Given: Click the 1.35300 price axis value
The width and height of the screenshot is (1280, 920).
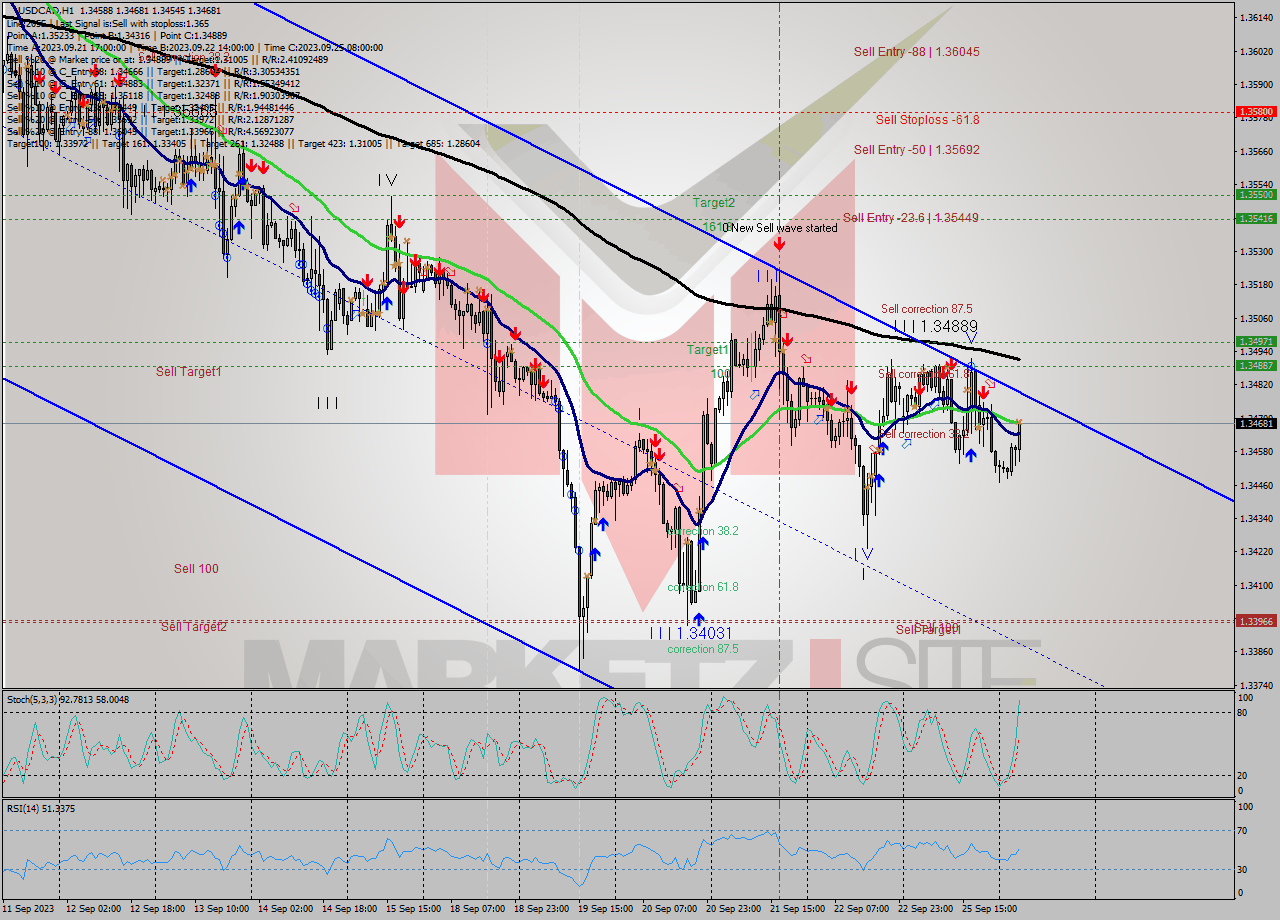Looking at the screenshot, I should click(x=1255, y=251).
